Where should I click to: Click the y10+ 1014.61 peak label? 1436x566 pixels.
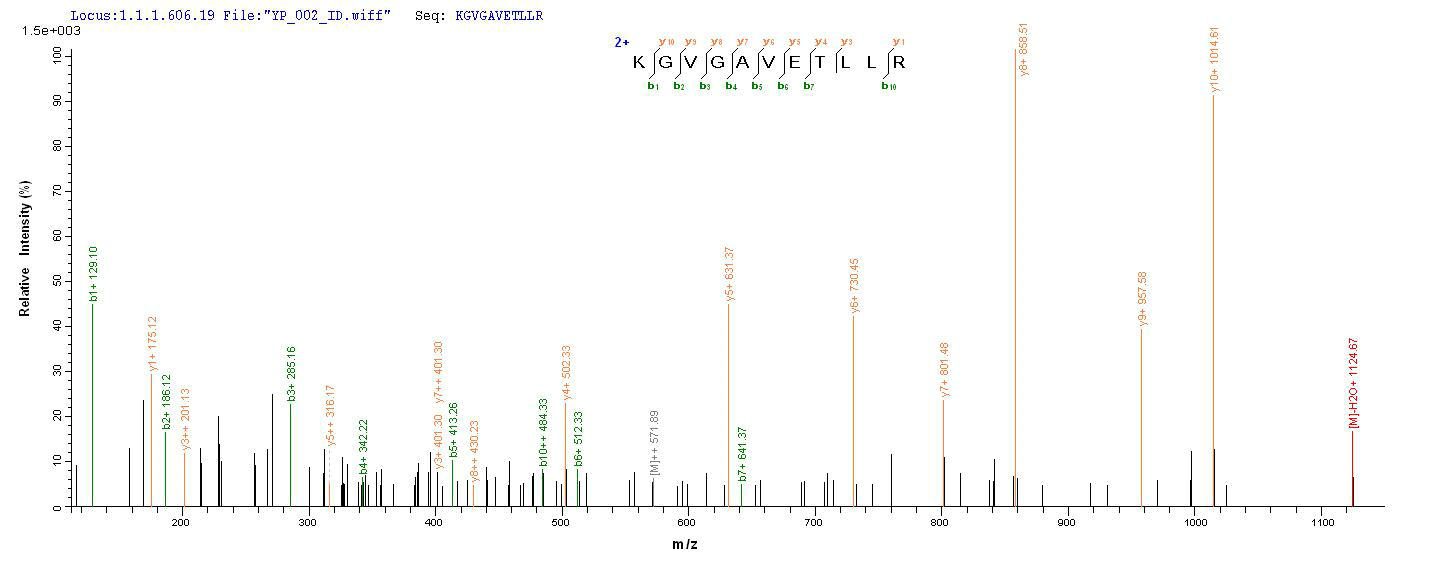[x=1214, y=60]
